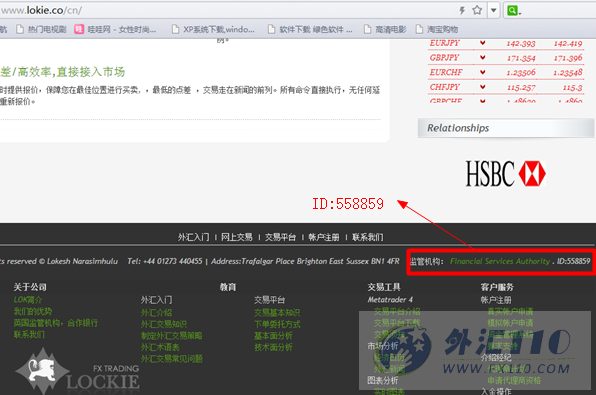
Task: Open the 外汇介绍 link
Action: [x=156, y=313]
